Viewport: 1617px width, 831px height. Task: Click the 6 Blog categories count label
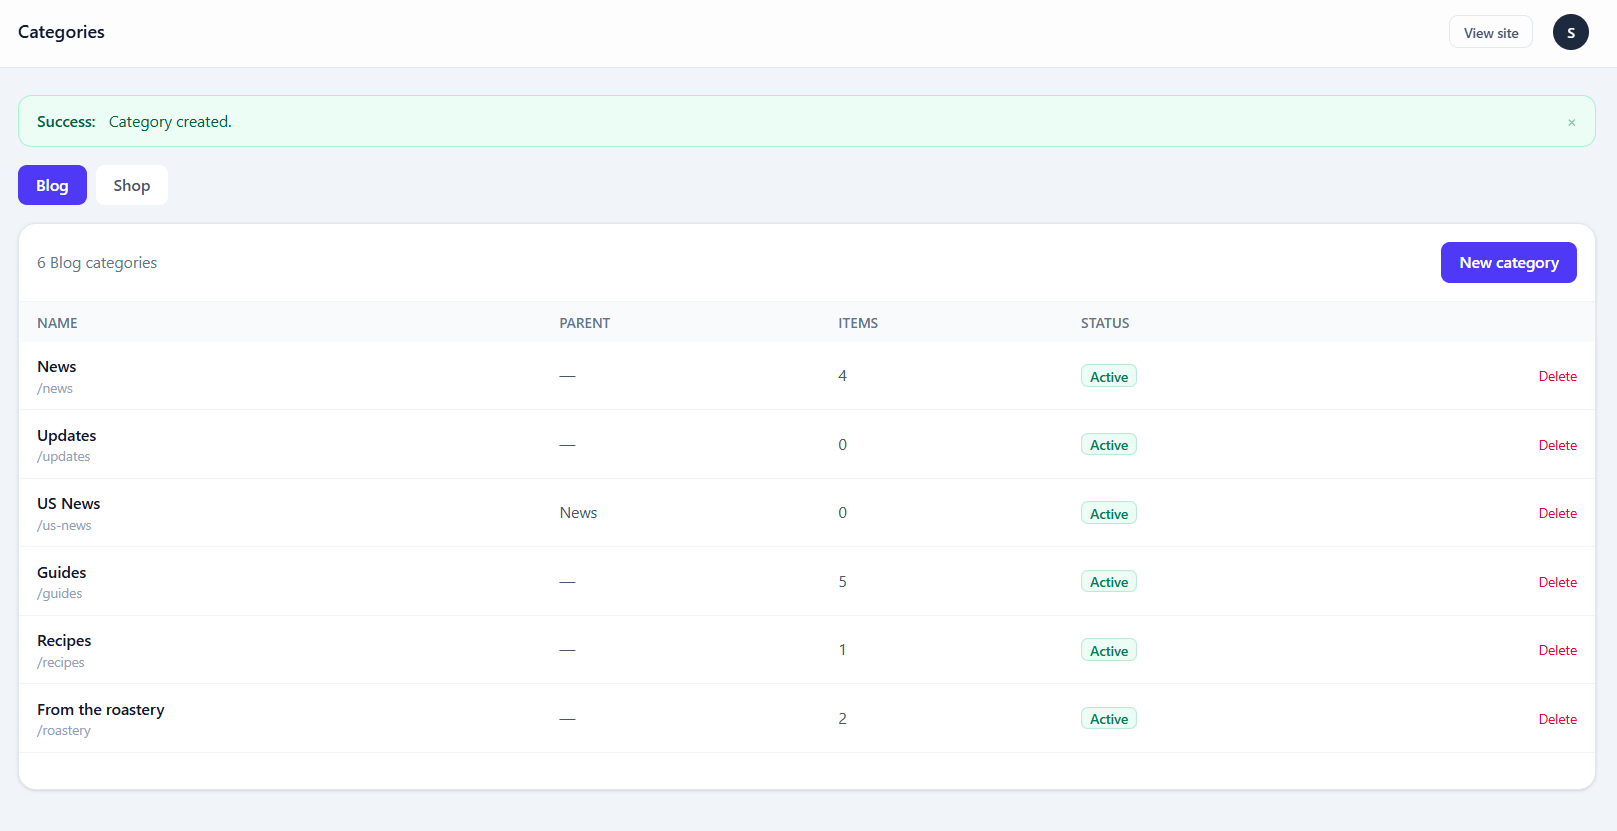pyautogui.click(x=97, y=263)
